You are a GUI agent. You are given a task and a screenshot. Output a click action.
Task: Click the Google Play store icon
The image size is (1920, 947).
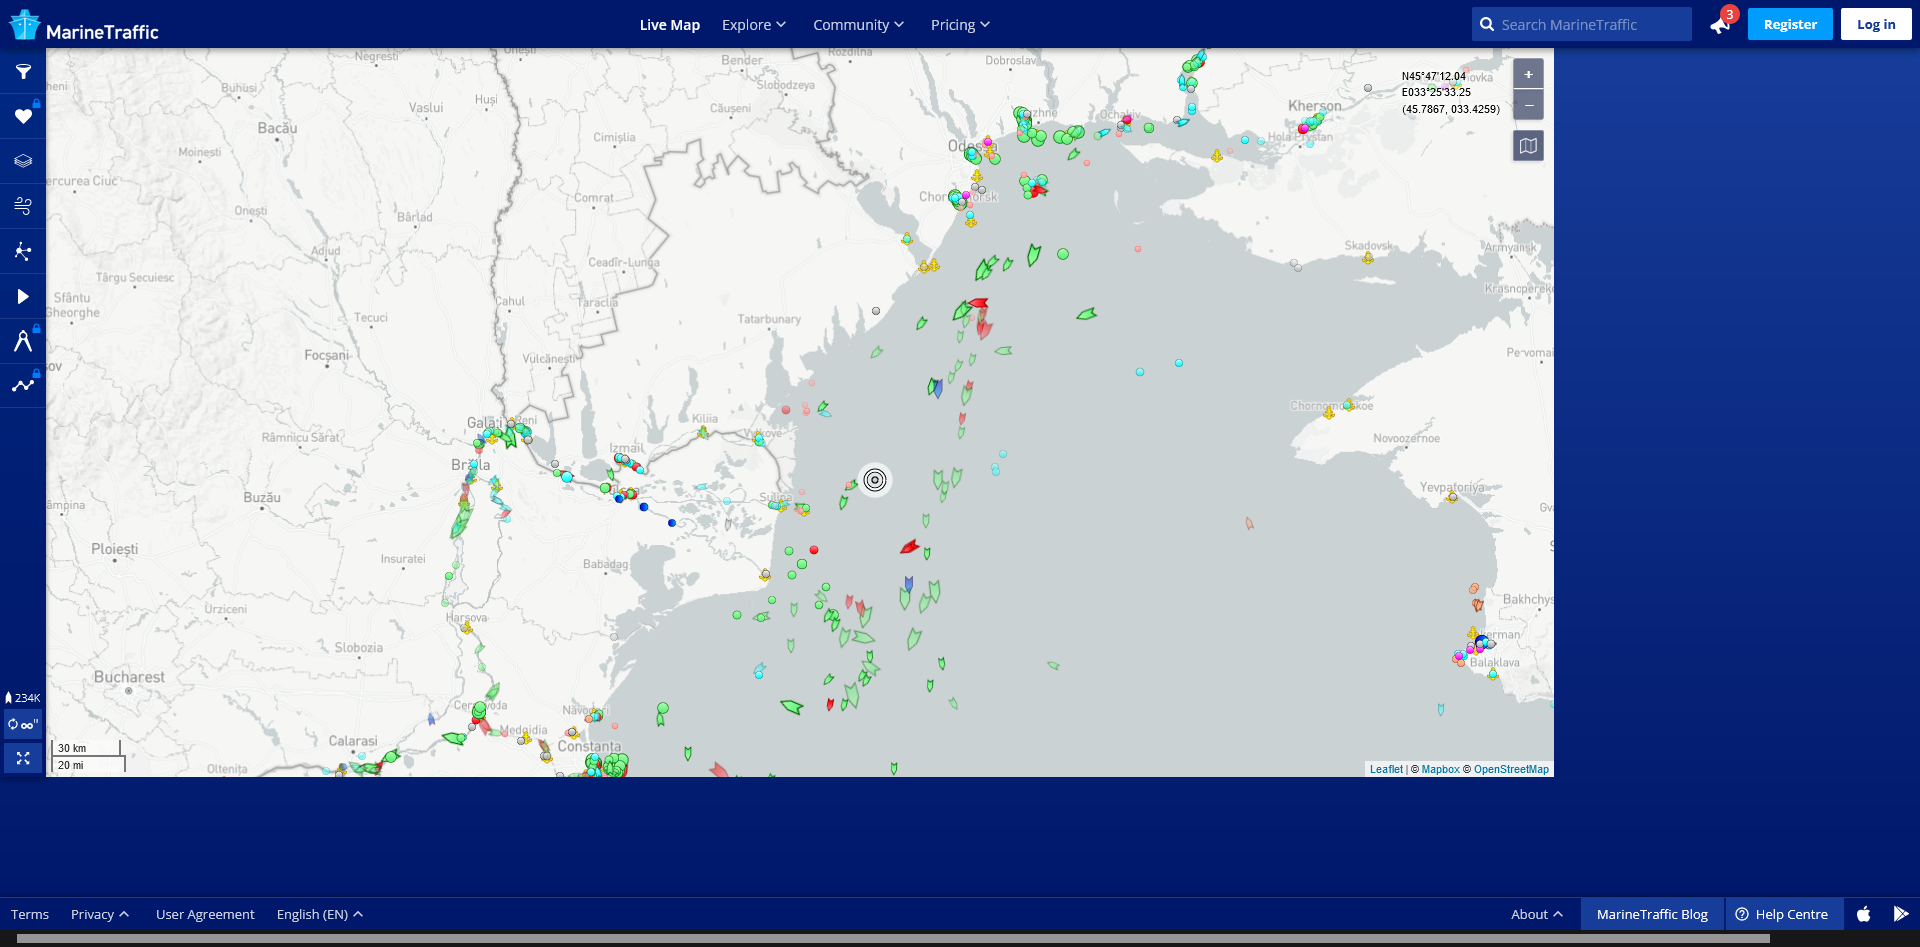pos(1900,914)
